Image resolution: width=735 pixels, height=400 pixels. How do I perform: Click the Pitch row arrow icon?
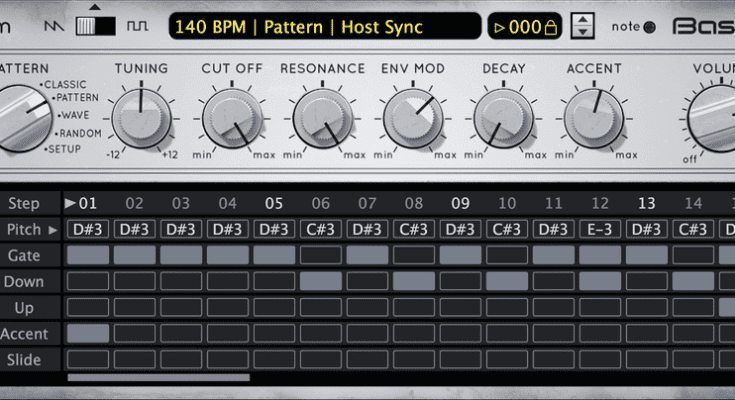click(53, 230)
